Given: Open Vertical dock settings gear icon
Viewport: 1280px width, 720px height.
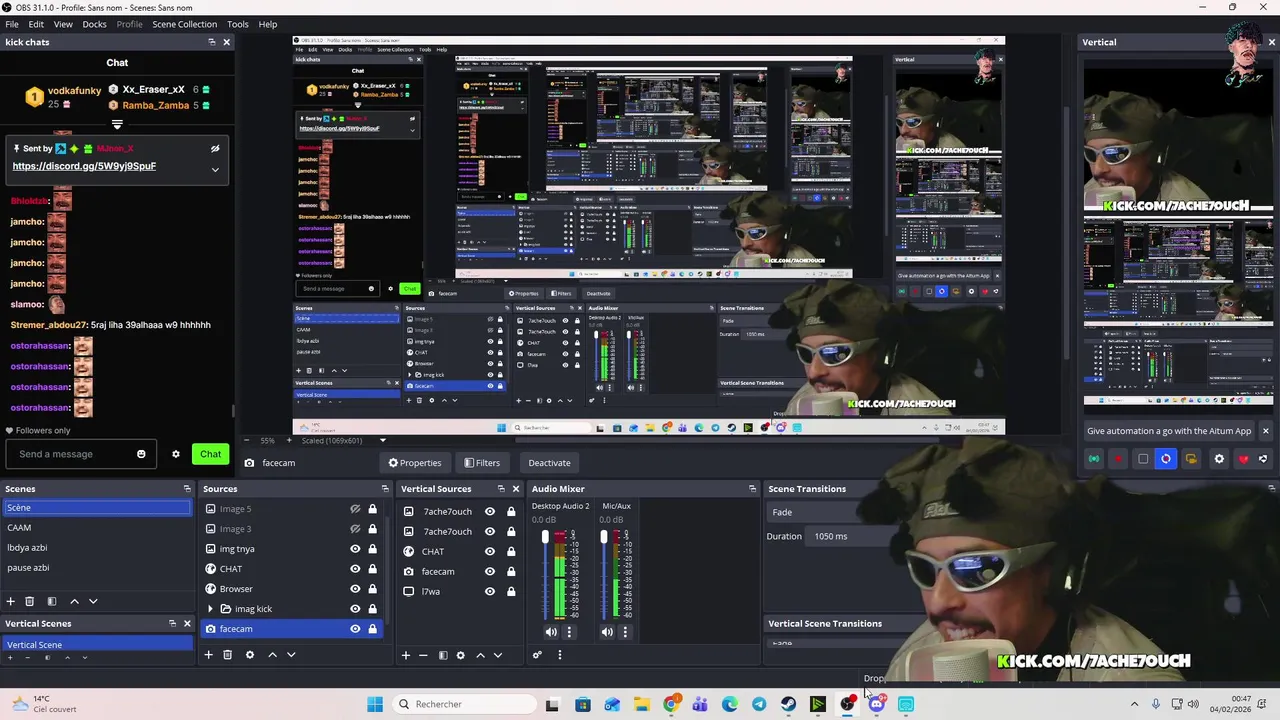Looking at the screenshot, I should 1218,459.
